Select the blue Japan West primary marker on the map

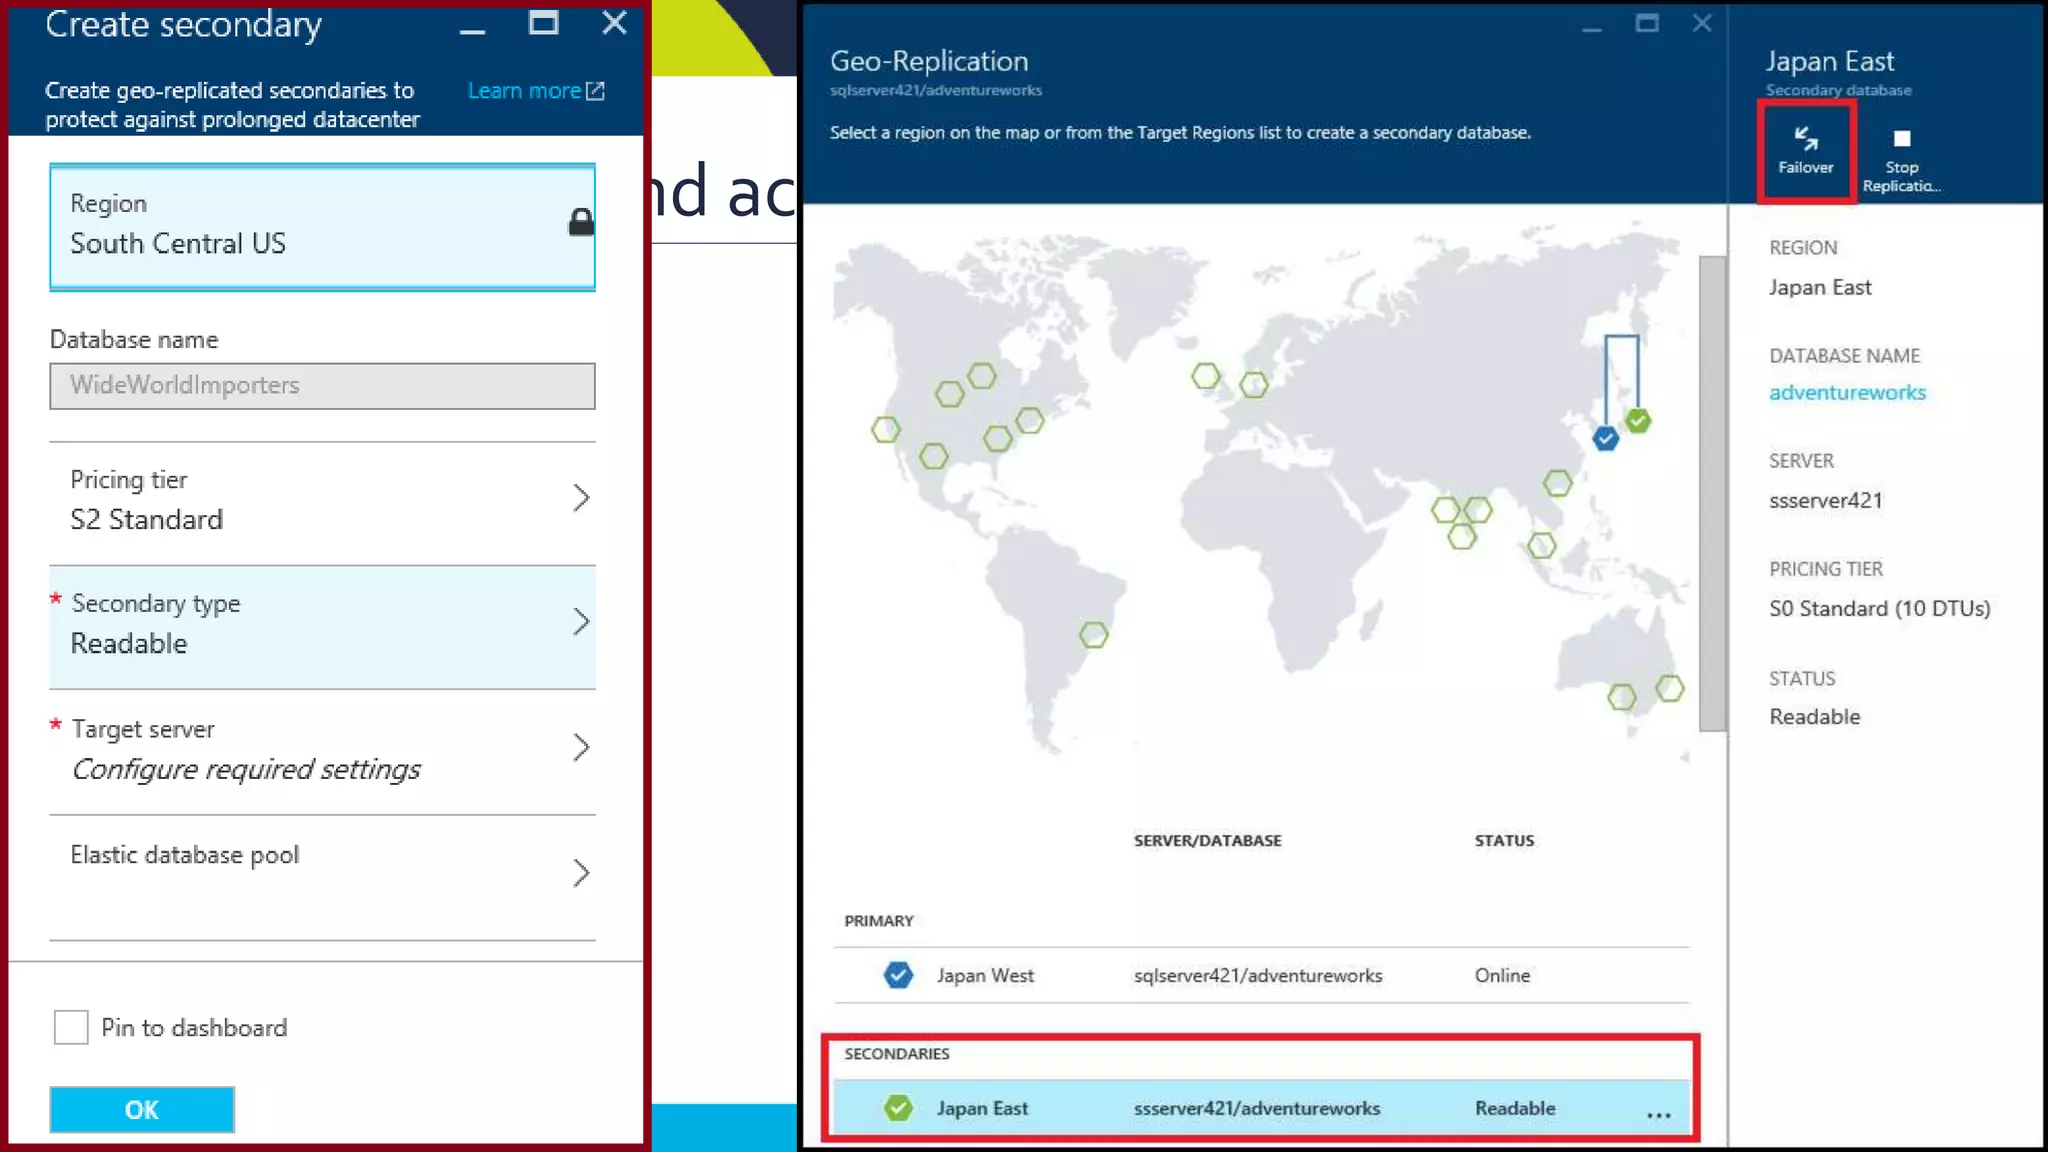1605,438
